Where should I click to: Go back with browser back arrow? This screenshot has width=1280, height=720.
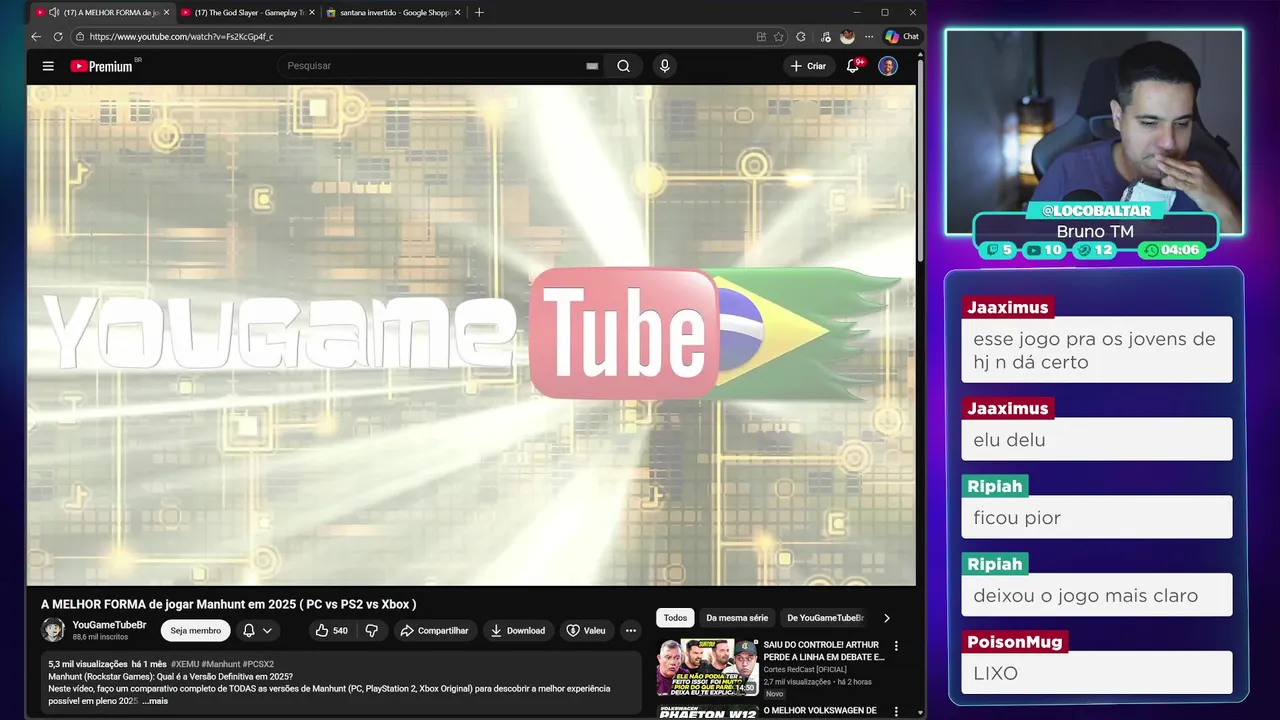pos(36,36)
